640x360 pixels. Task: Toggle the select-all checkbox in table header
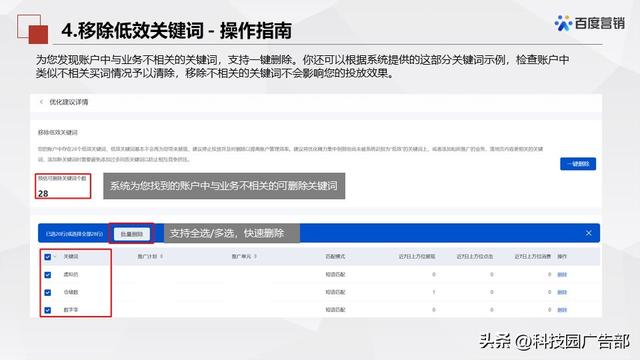[48, 257]
